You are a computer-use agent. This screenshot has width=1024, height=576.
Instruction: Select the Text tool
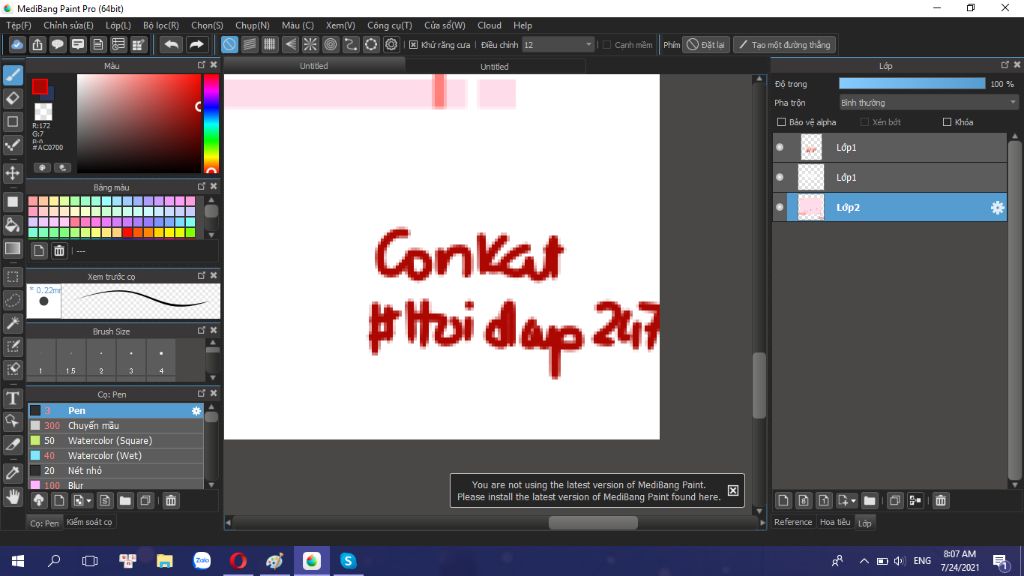[x=13, y=398]
